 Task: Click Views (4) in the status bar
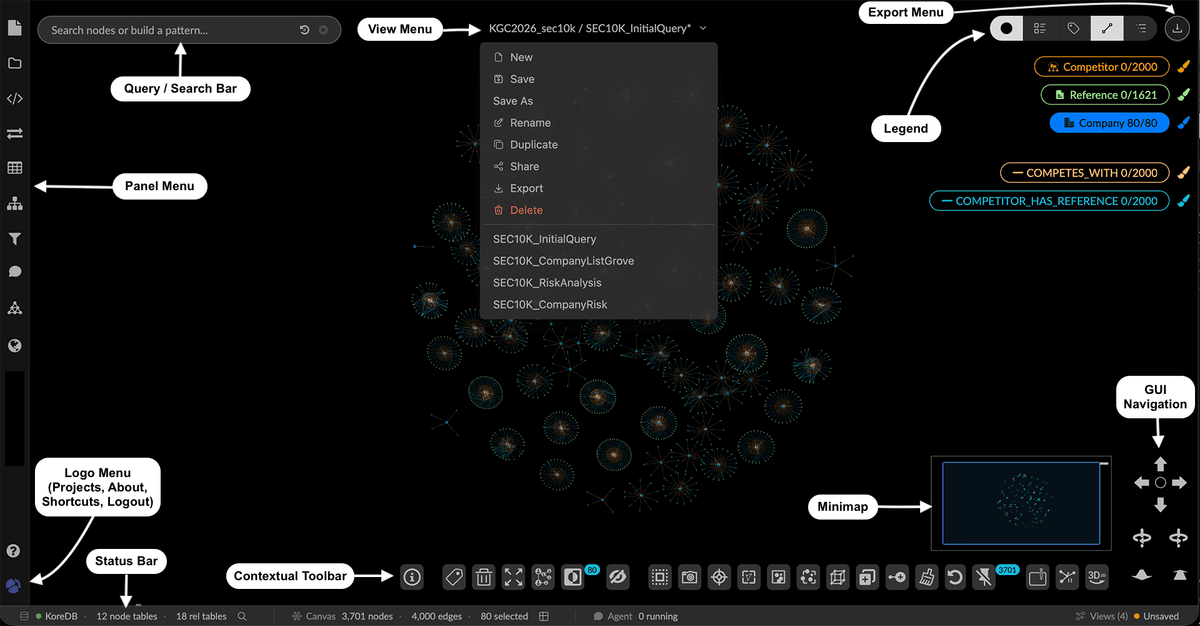[x=1100, y=617]
